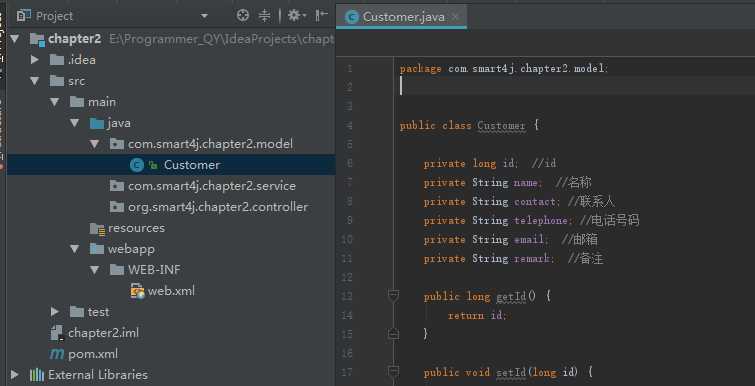The width and height of the screenshot is (755, 386).
Task: Click the Customer class icon in tree
Action: click(x=137, y=165)
